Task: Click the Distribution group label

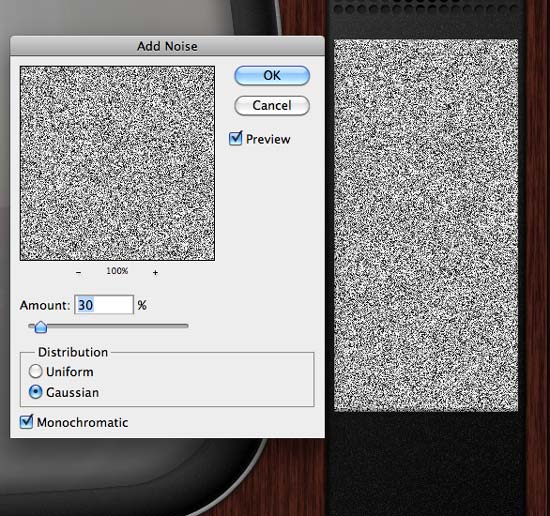Action: point(73,352)
